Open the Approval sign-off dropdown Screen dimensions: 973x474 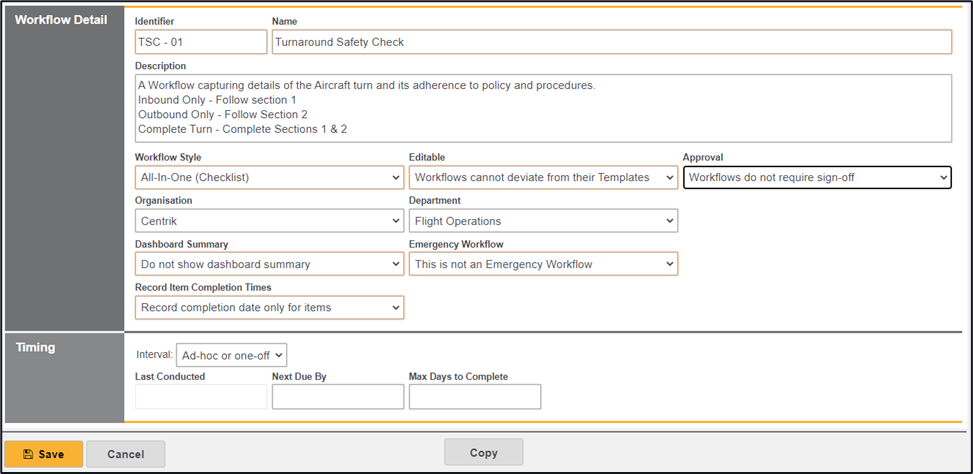(x=817, y=178)
